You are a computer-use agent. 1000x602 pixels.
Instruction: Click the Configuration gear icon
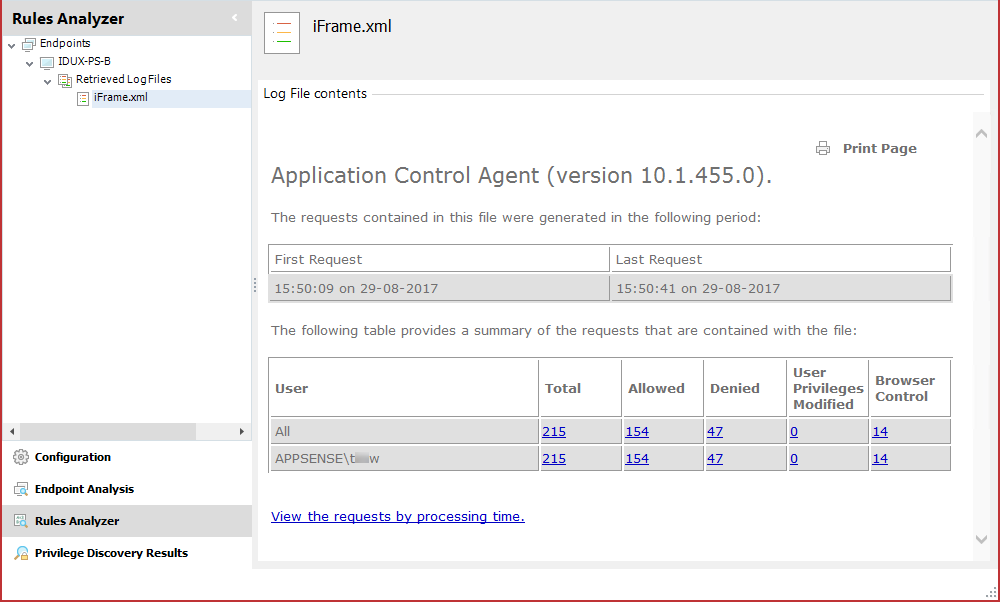21,457
